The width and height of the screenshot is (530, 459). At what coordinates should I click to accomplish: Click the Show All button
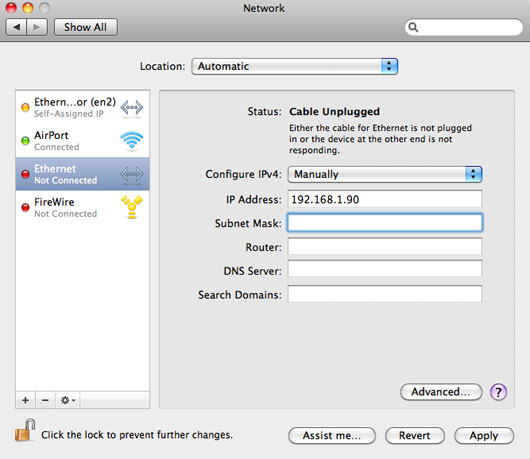86,27
